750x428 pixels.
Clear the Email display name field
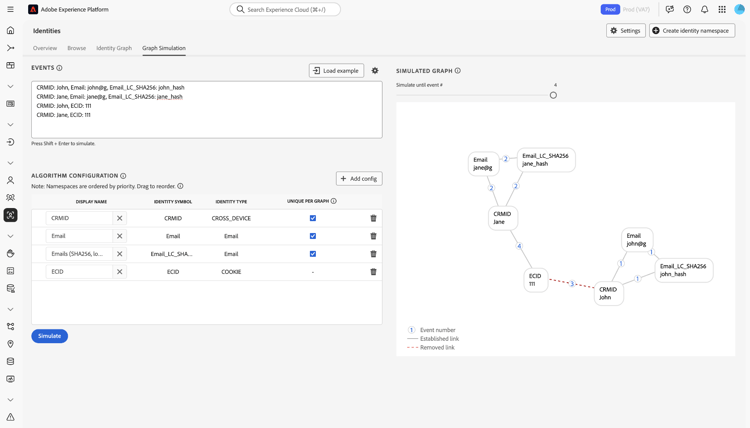120,236
